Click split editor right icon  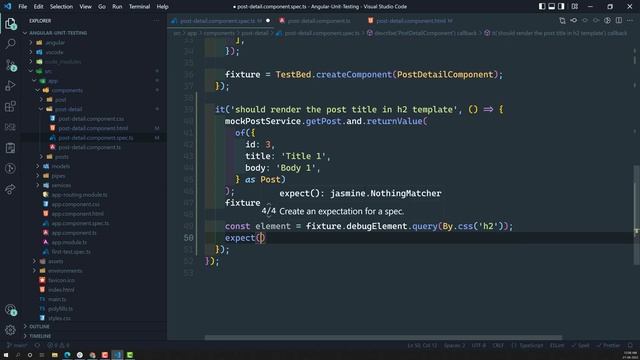[619, 20]
